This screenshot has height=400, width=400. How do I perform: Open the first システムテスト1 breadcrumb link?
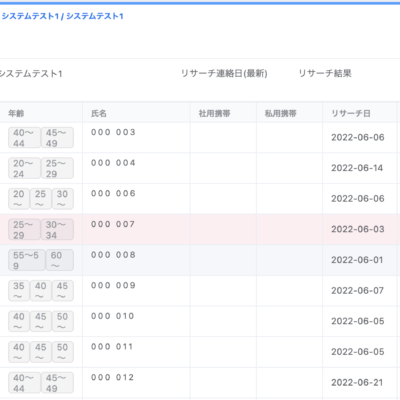point(30,16)
